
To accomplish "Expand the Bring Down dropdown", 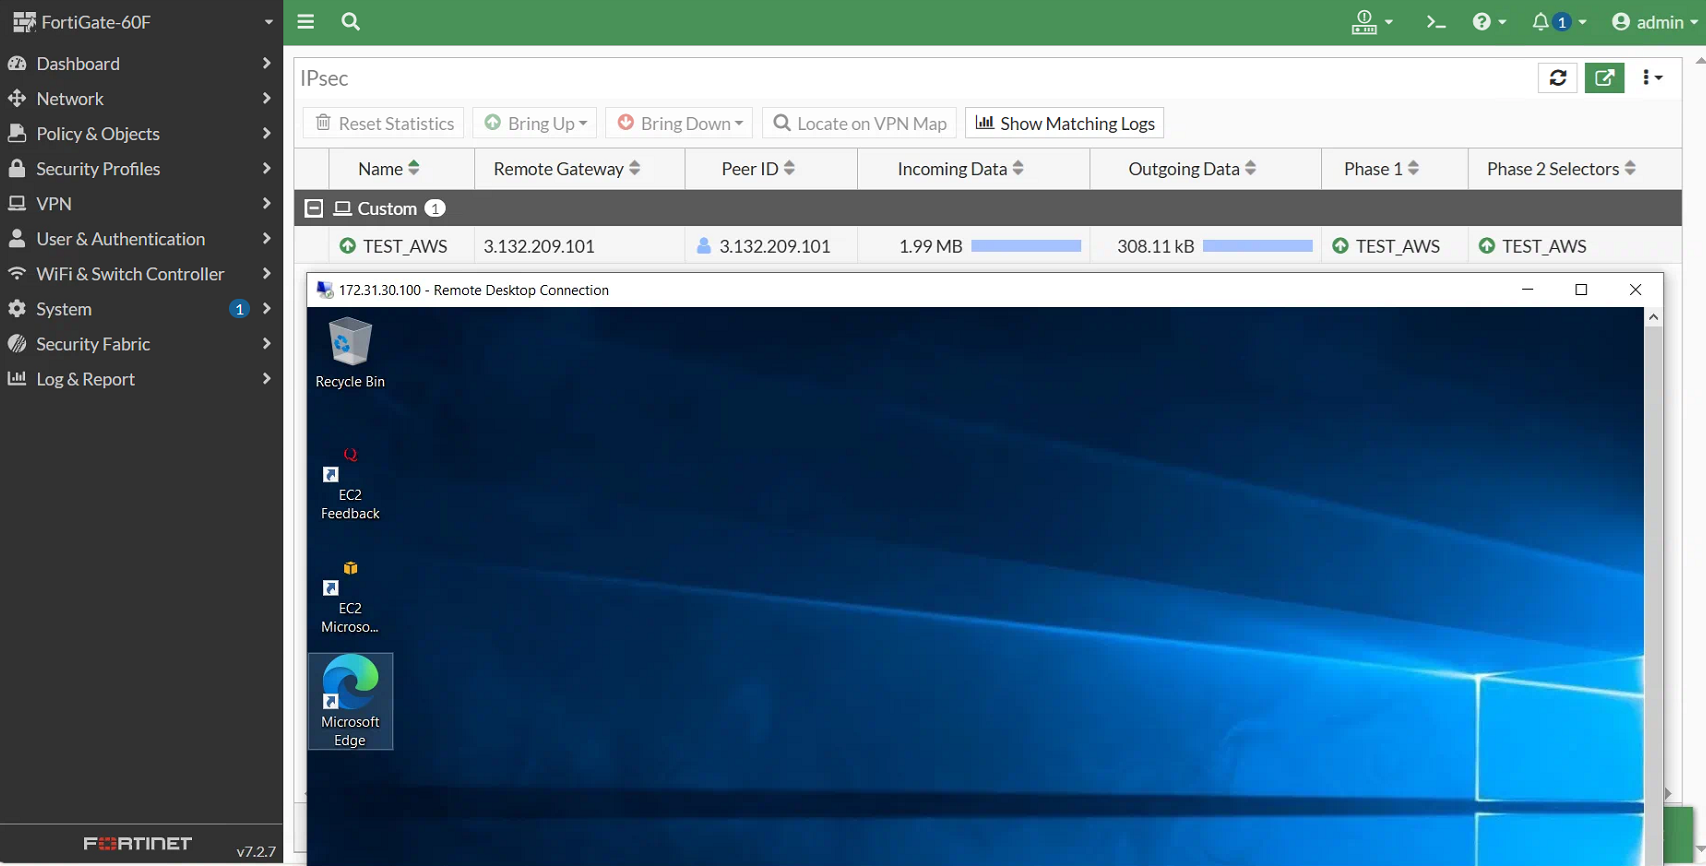I will (x=680, y=123).
